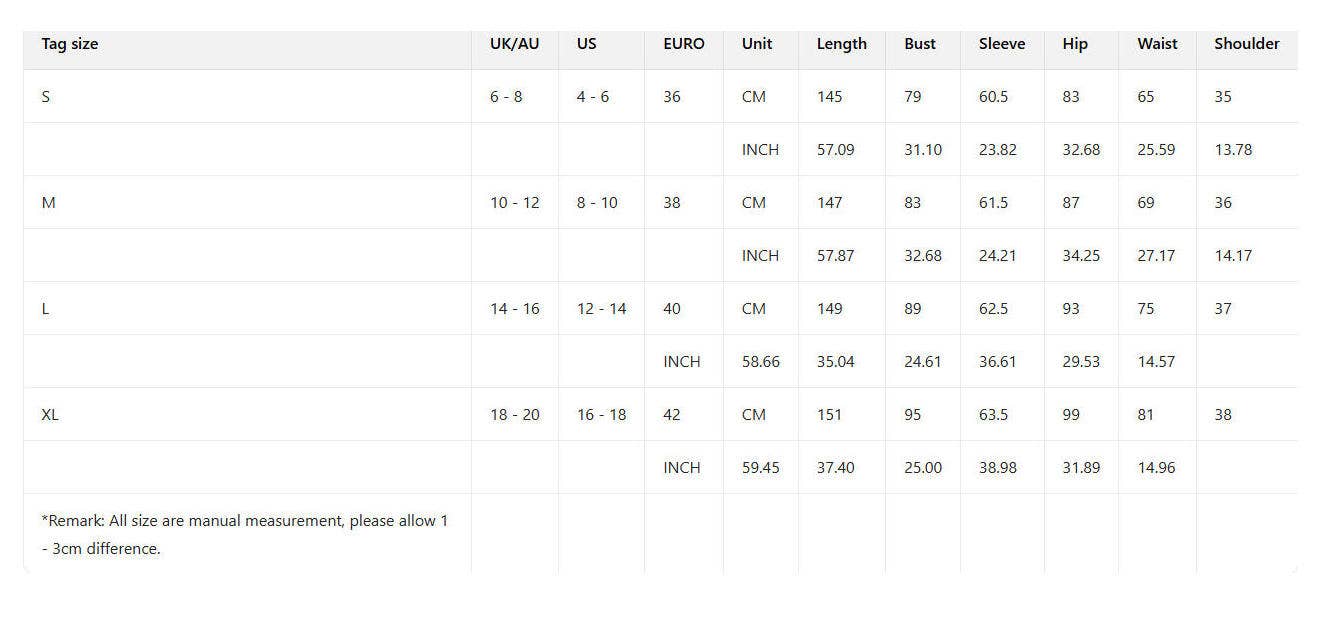The image size is (1340, 625).
Task: Click the Bust column header
Action: pyautogui.click(x=920, y=44)
